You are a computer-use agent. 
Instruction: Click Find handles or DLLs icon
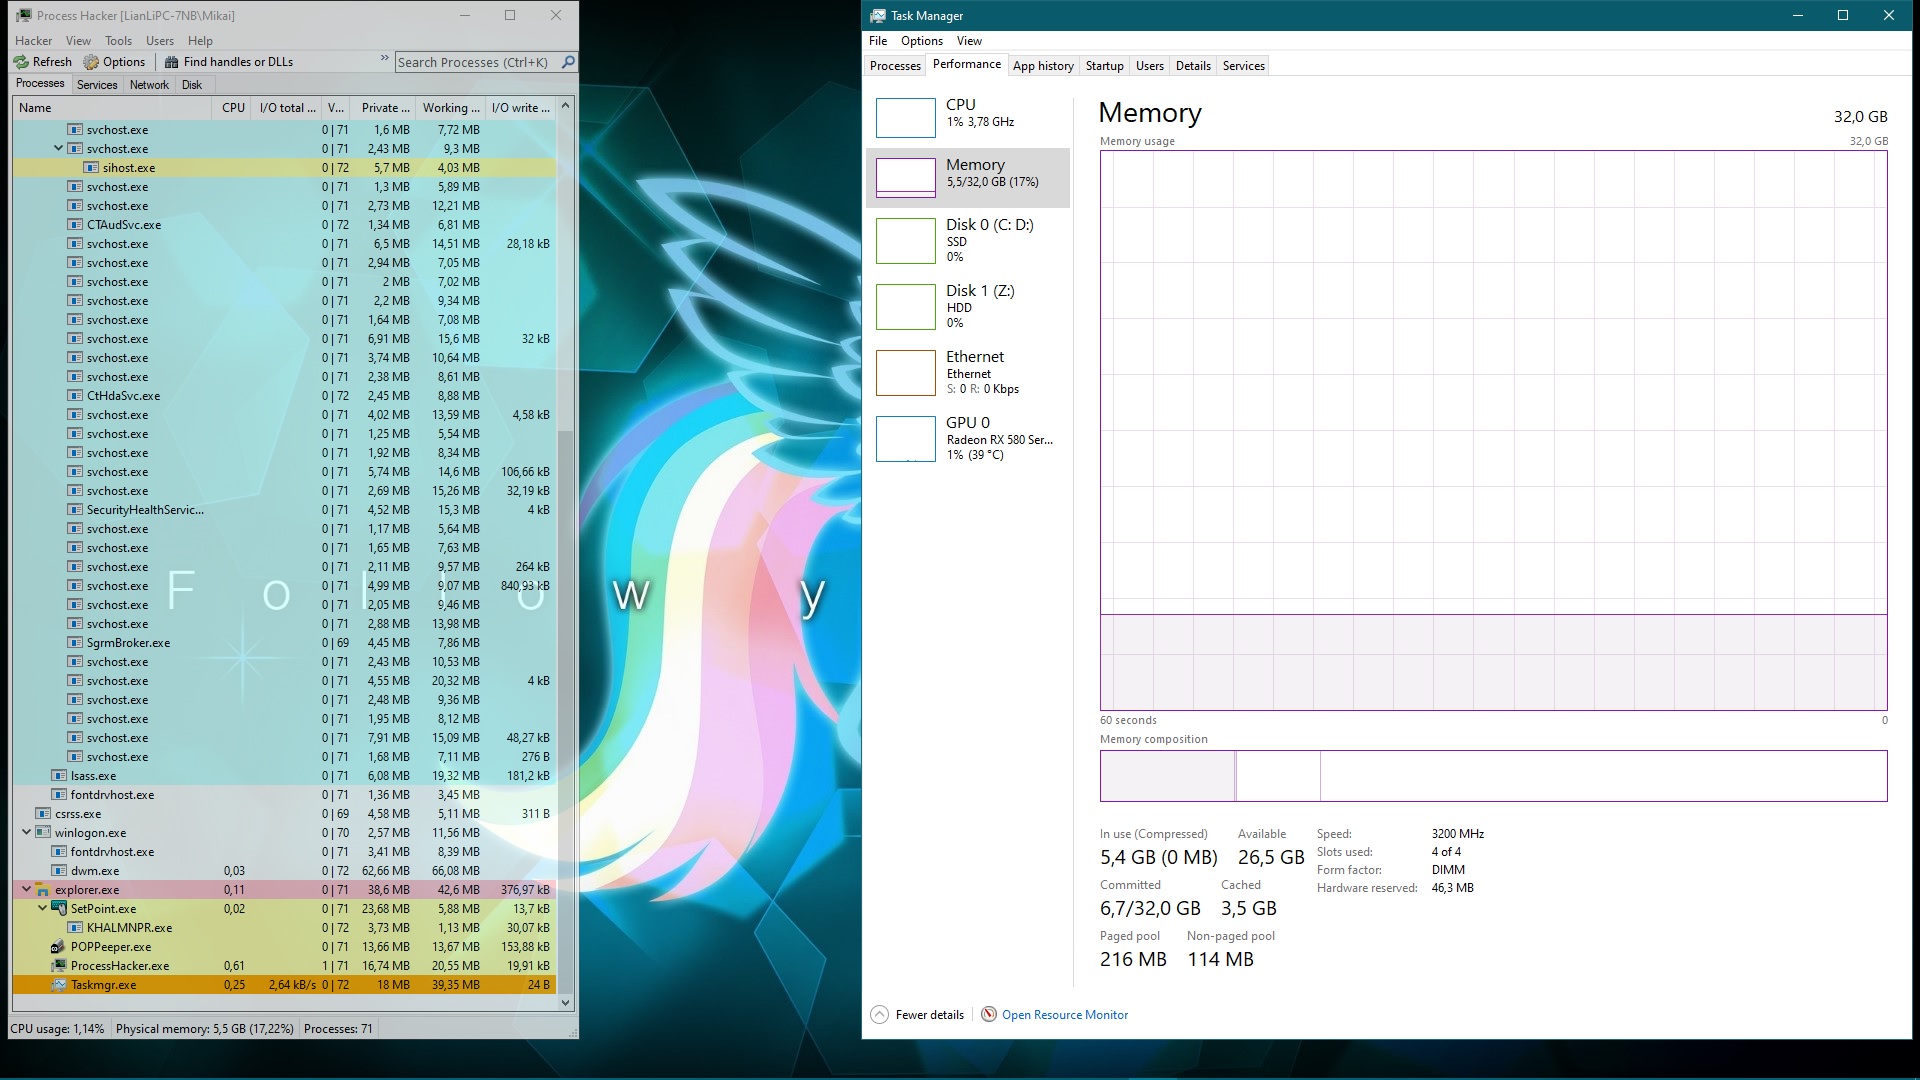172,62
